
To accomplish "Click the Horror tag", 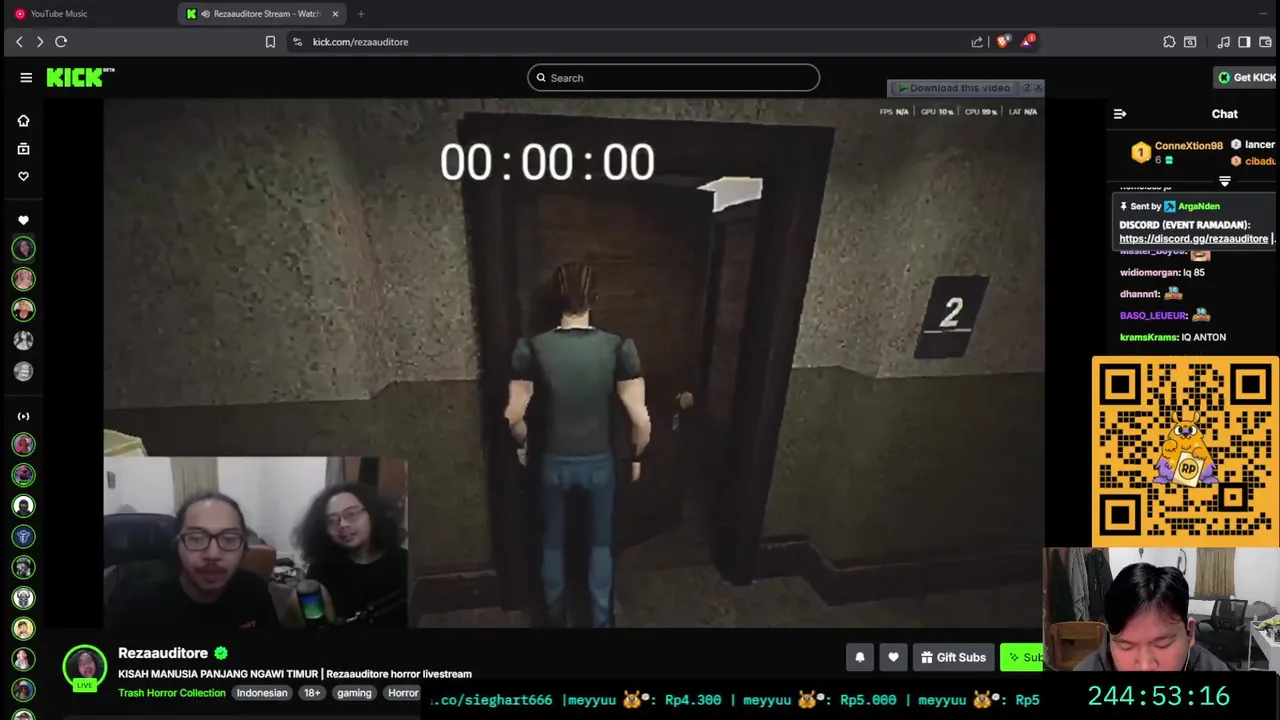I will (403, 693).
